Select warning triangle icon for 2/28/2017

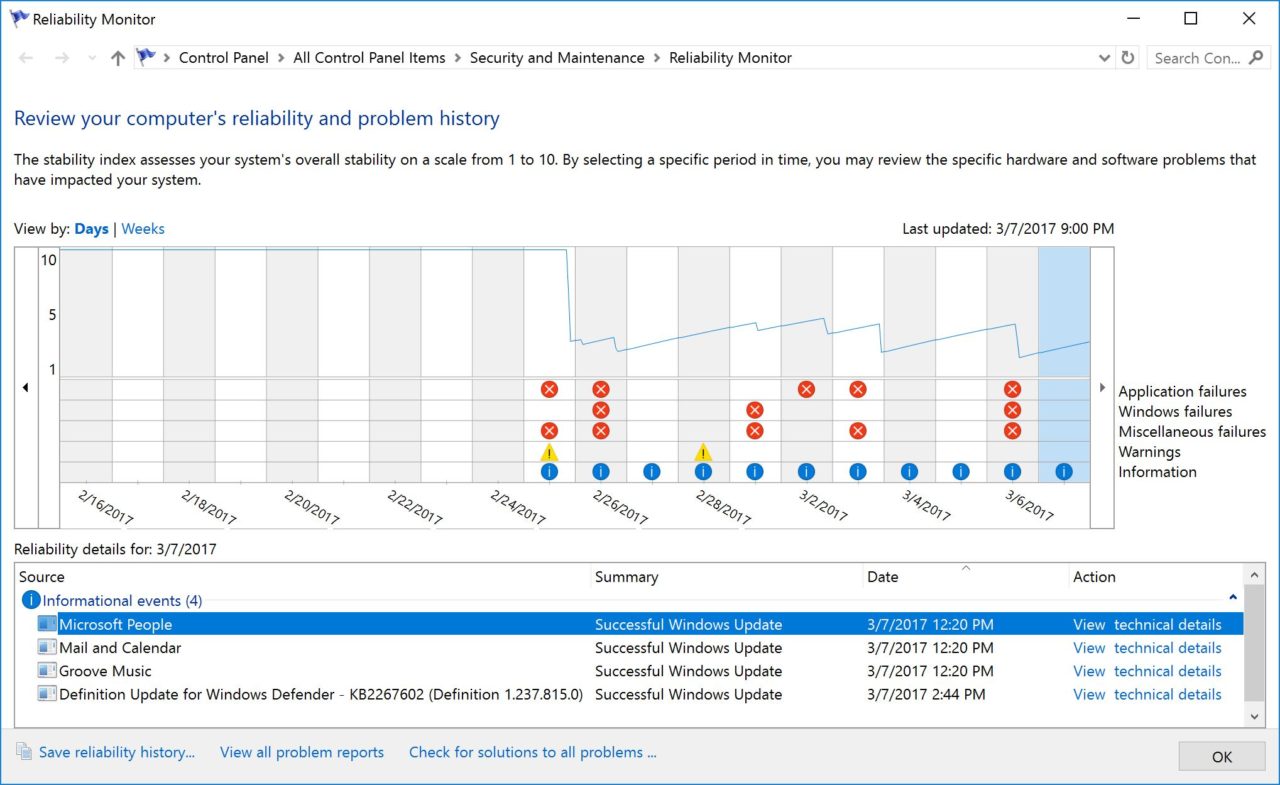coord(703,452)
